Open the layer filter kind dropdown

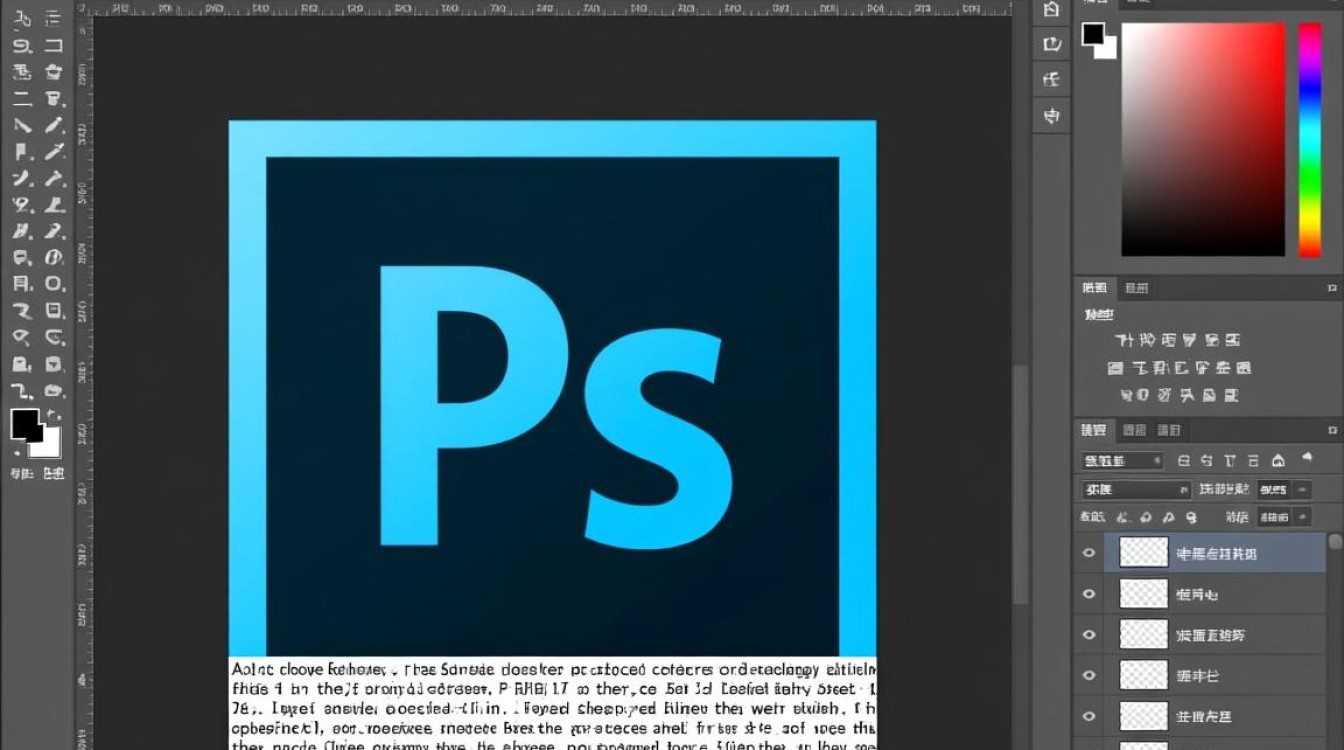coord(1122,460)
